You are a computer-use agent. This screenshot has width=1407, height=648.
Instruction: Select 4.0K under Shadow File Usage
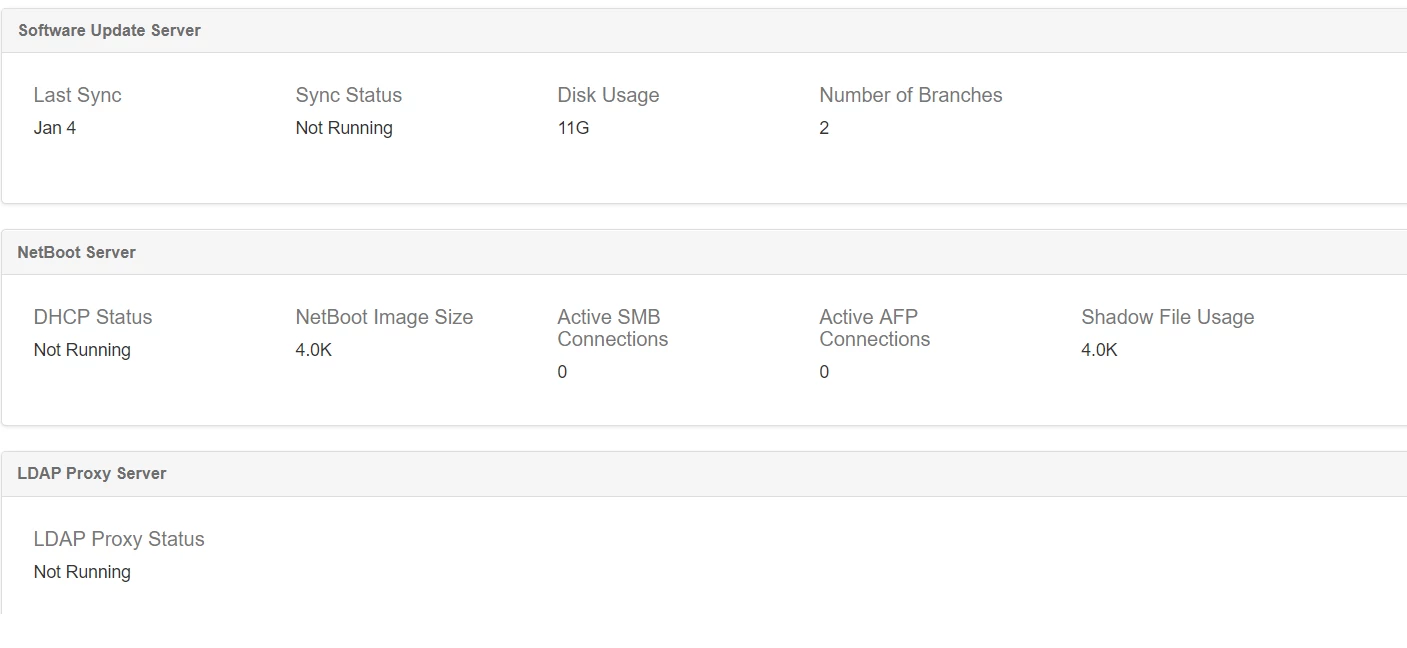tap(1099, 350)
